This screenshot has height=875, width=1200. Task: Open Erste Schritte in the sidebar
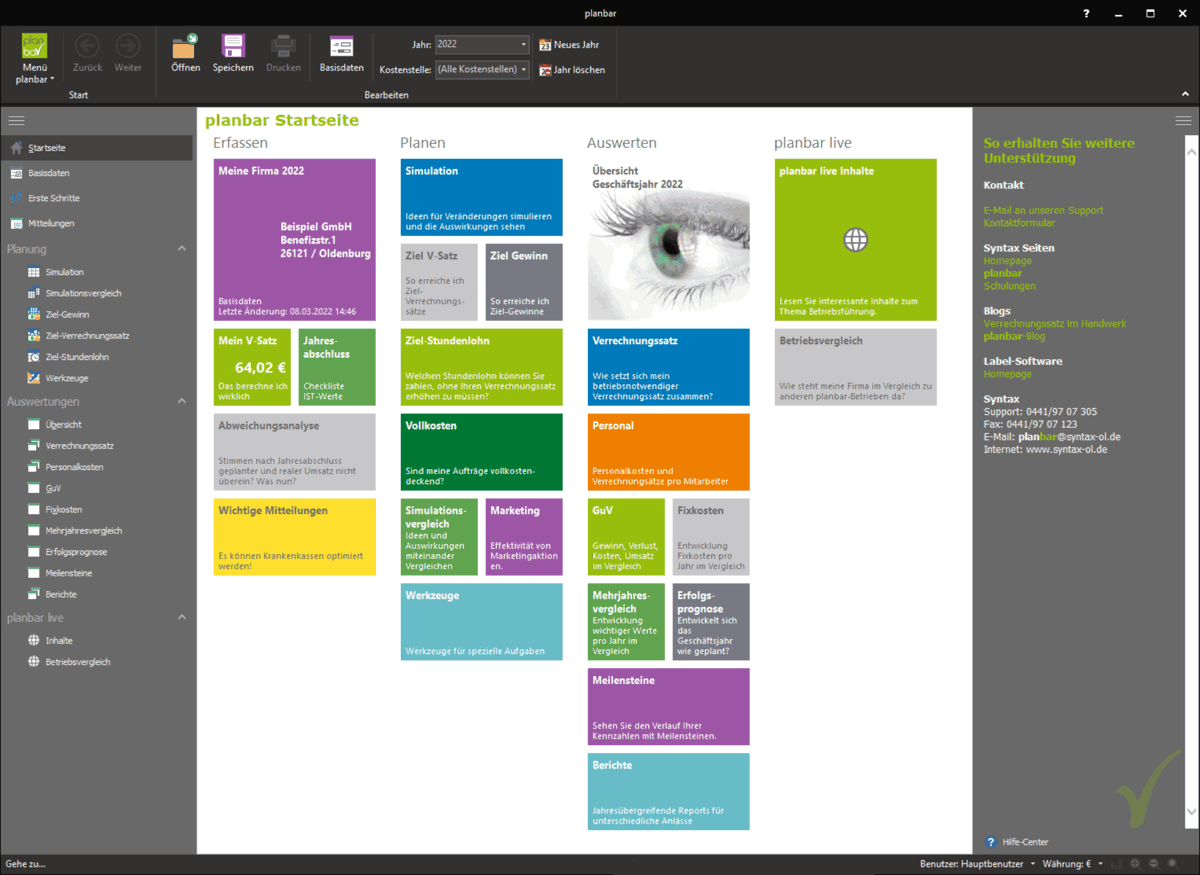tap(96, 198)
